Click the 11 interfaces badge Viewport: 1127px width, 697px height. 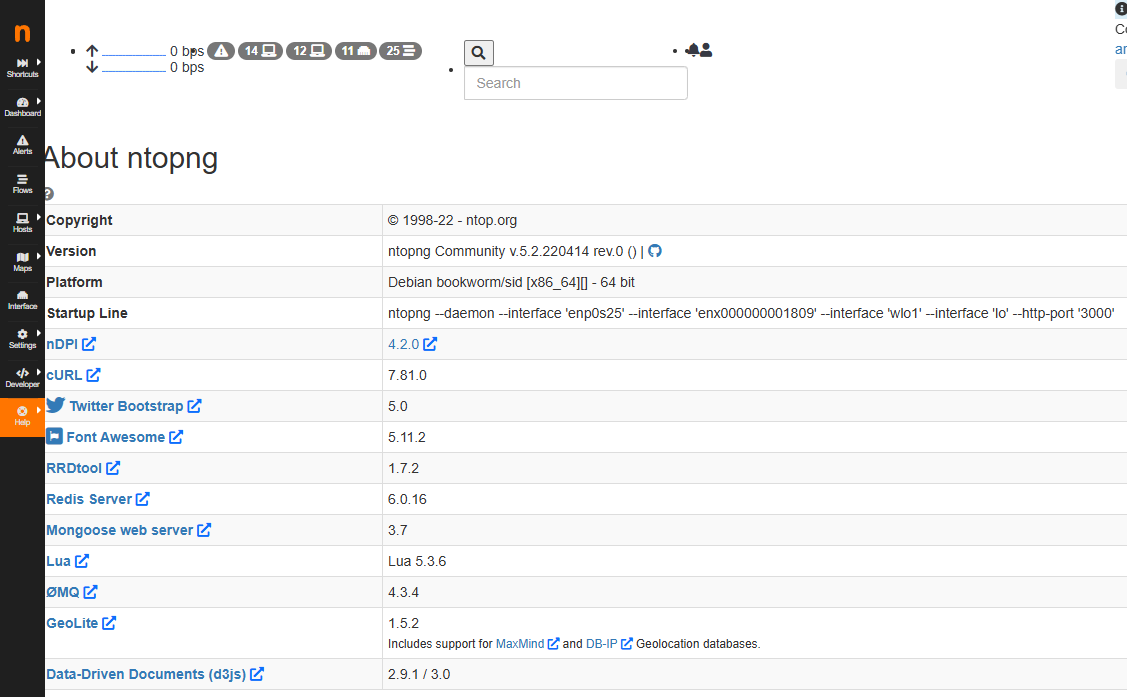(x=356, y=51)
